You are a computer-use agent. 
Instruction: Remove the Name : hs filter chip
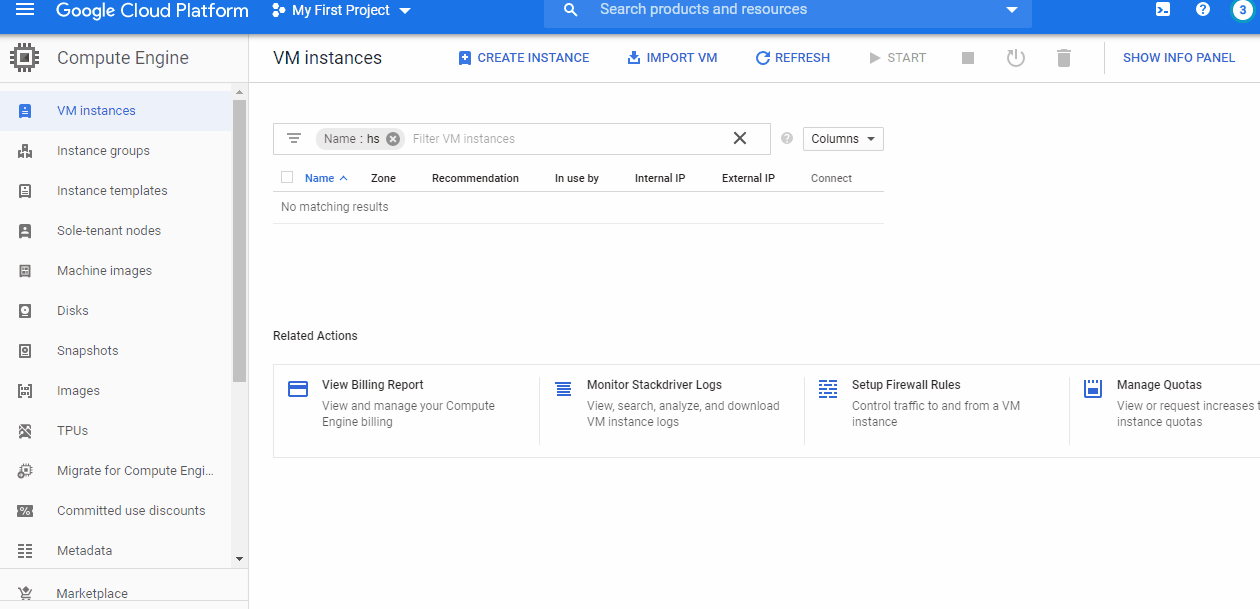pos(393,139)
